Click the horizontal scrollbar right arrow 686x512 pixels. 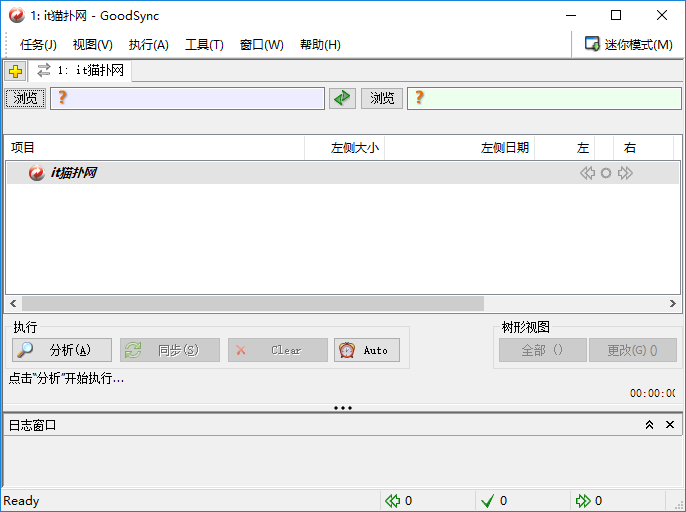coord(672,303)
